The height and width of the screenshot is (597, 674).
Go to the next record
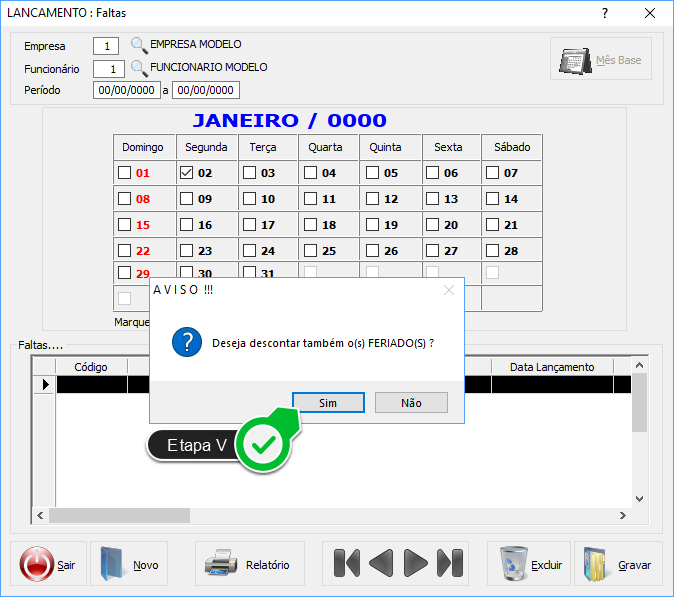pos(416,563)
